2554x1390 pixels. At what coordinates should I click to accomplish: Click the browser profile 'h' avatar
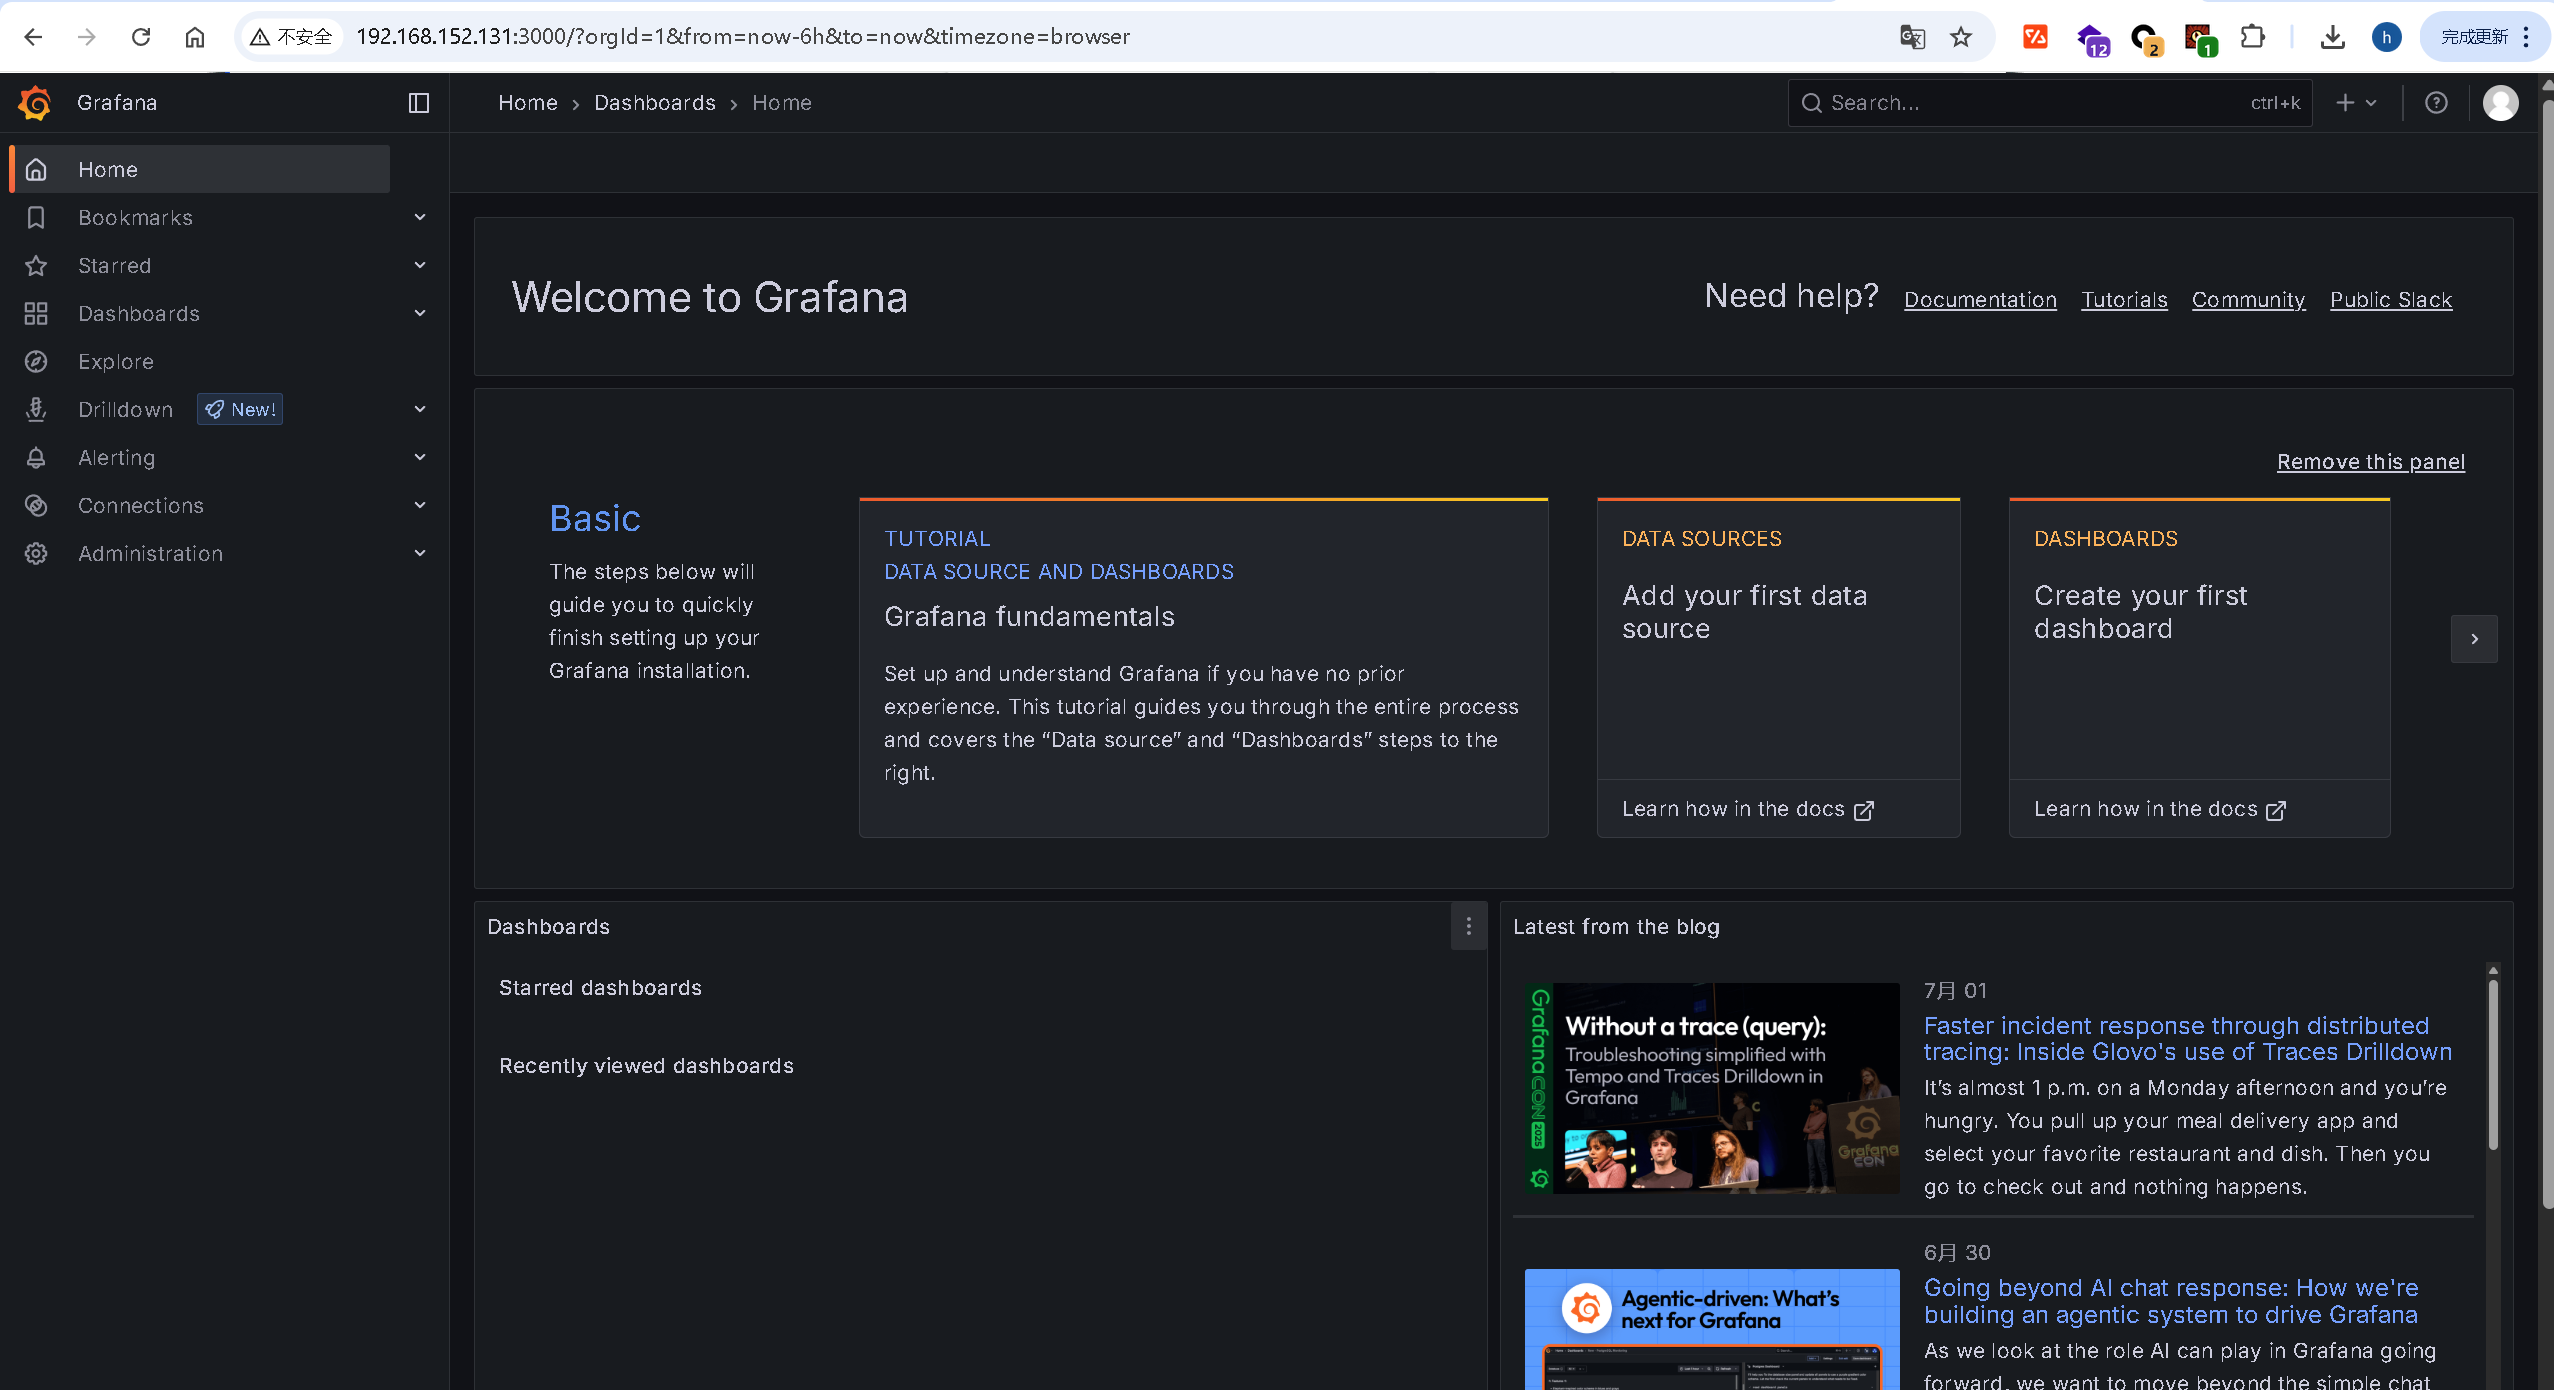click(2386, 37)
